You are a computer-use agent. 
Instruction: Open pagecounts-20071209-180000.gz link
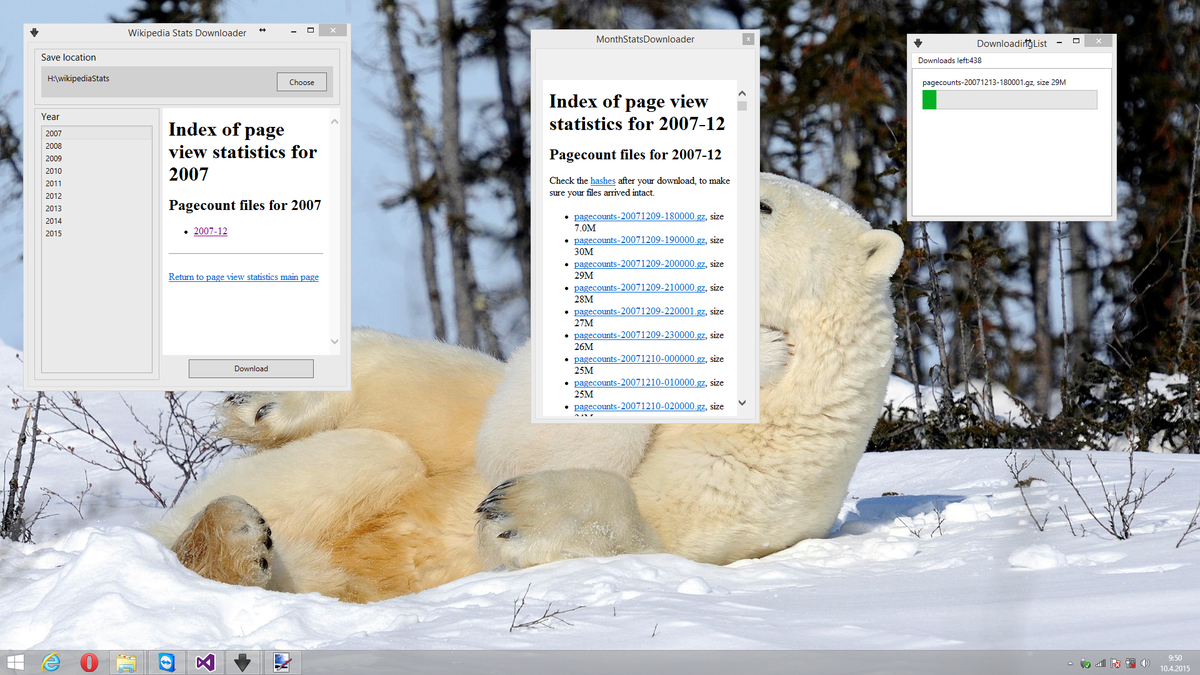tap(640, 216)
